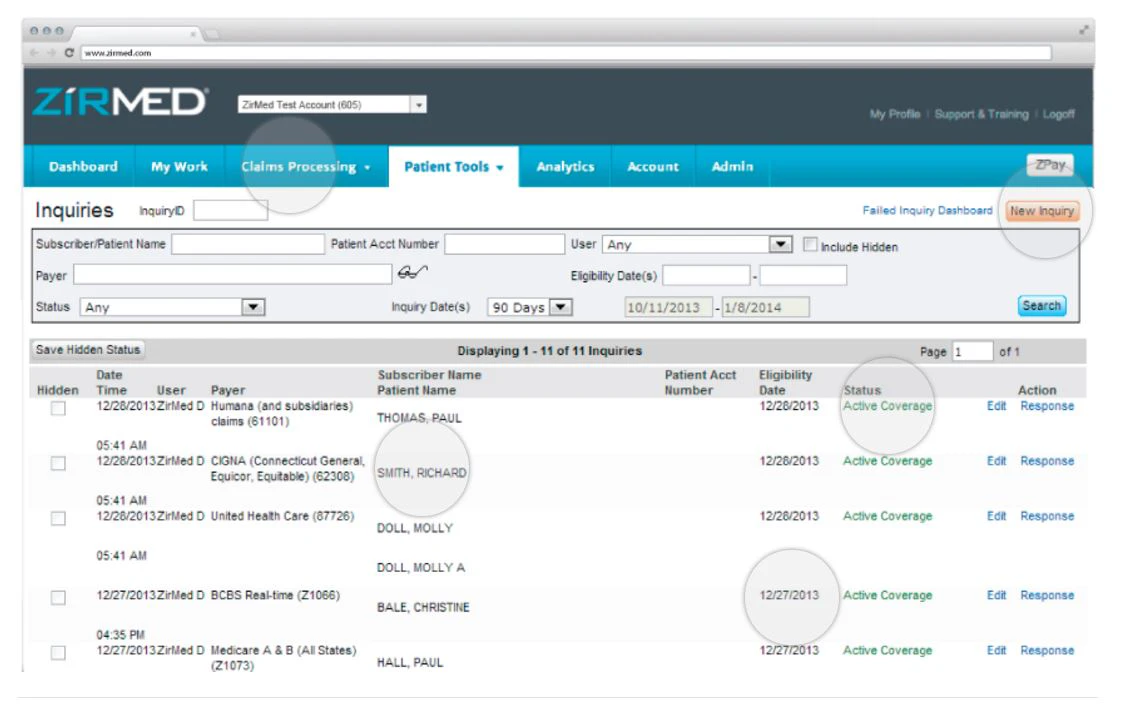Click 'Displaying 1 - 11 of 11 Inquiries' text

click(x=549, y=351)
